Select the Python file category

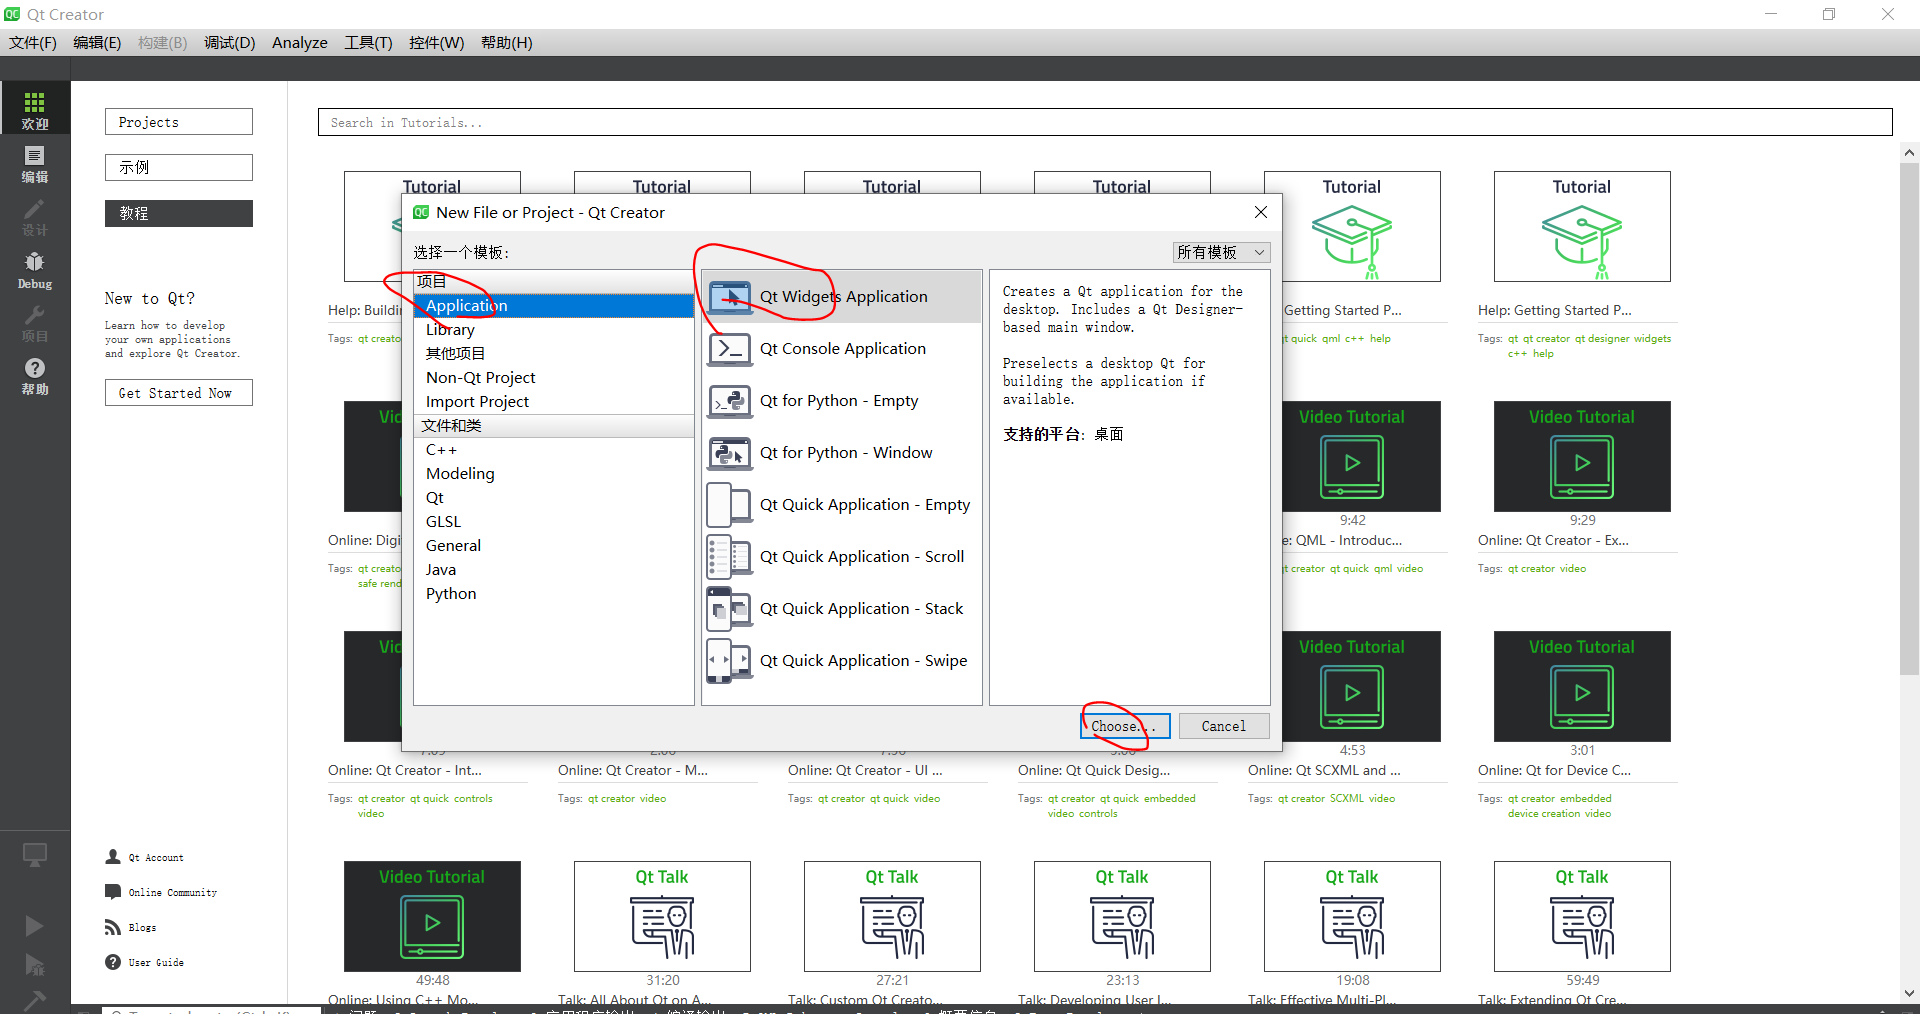pos(553,594)
